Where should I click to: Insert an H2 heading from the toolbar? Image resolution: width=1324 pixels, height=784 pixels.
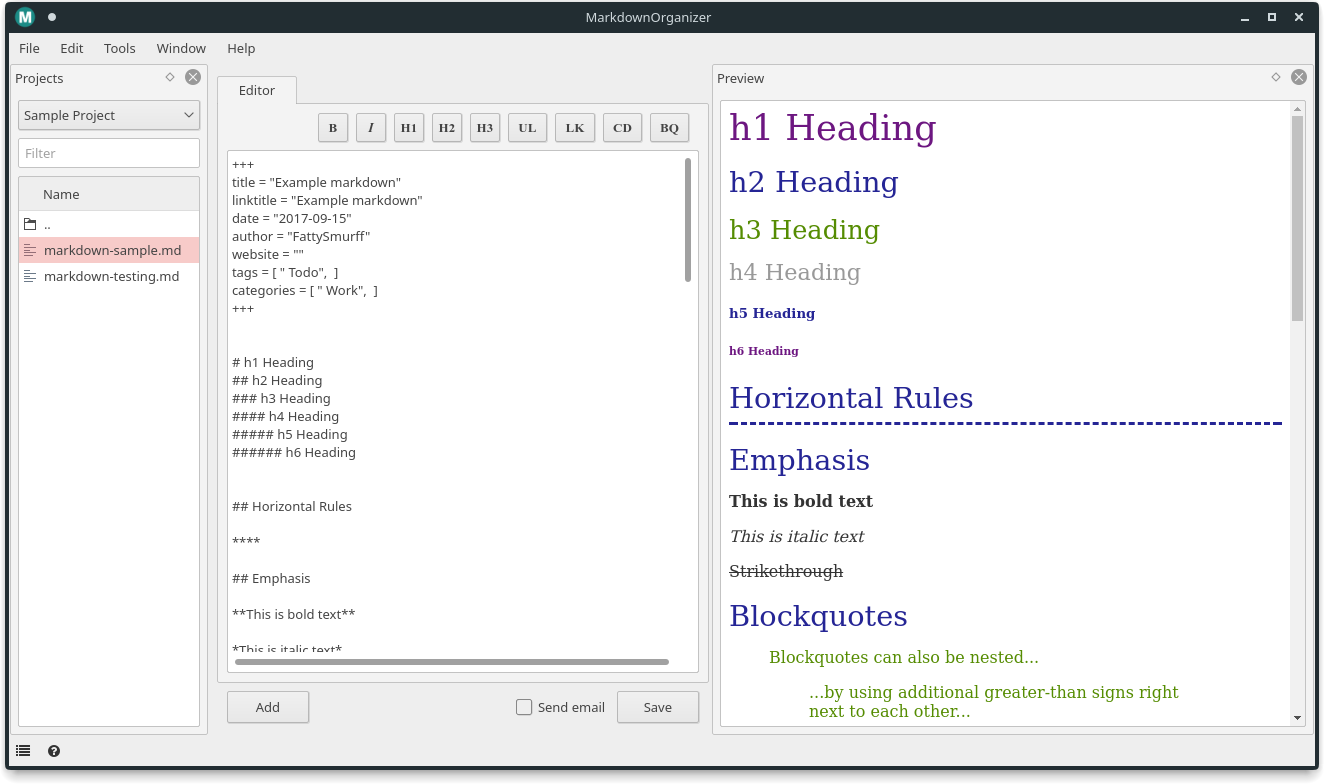[447, 127]
